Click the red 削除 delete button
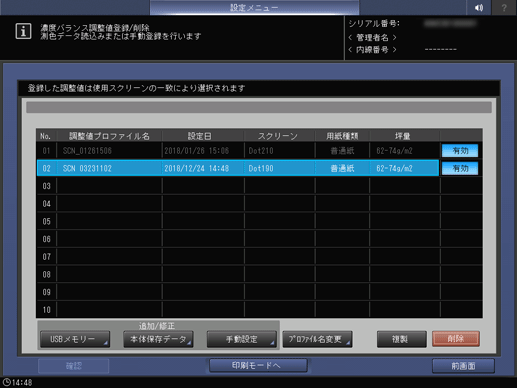Screen dimensions: 517x388 click(x=456, y=339)
